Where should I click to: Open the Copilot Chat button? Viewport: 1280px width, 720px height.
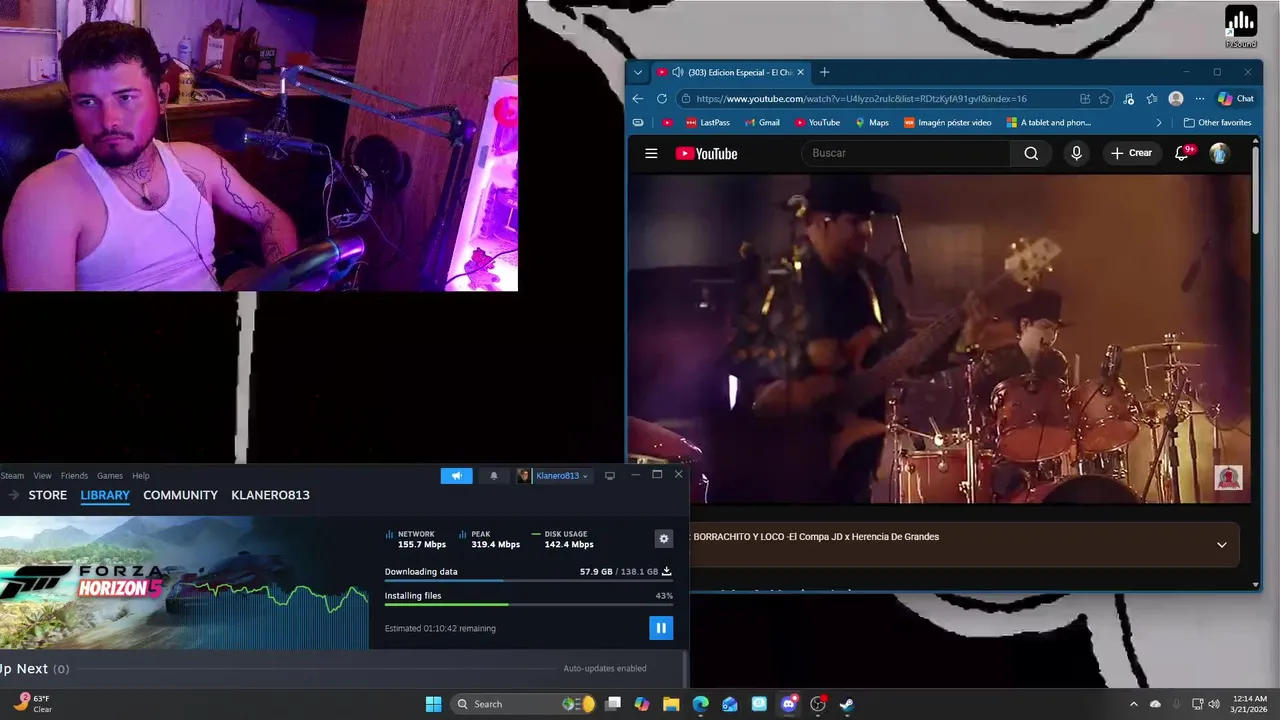pos(1236,98)
